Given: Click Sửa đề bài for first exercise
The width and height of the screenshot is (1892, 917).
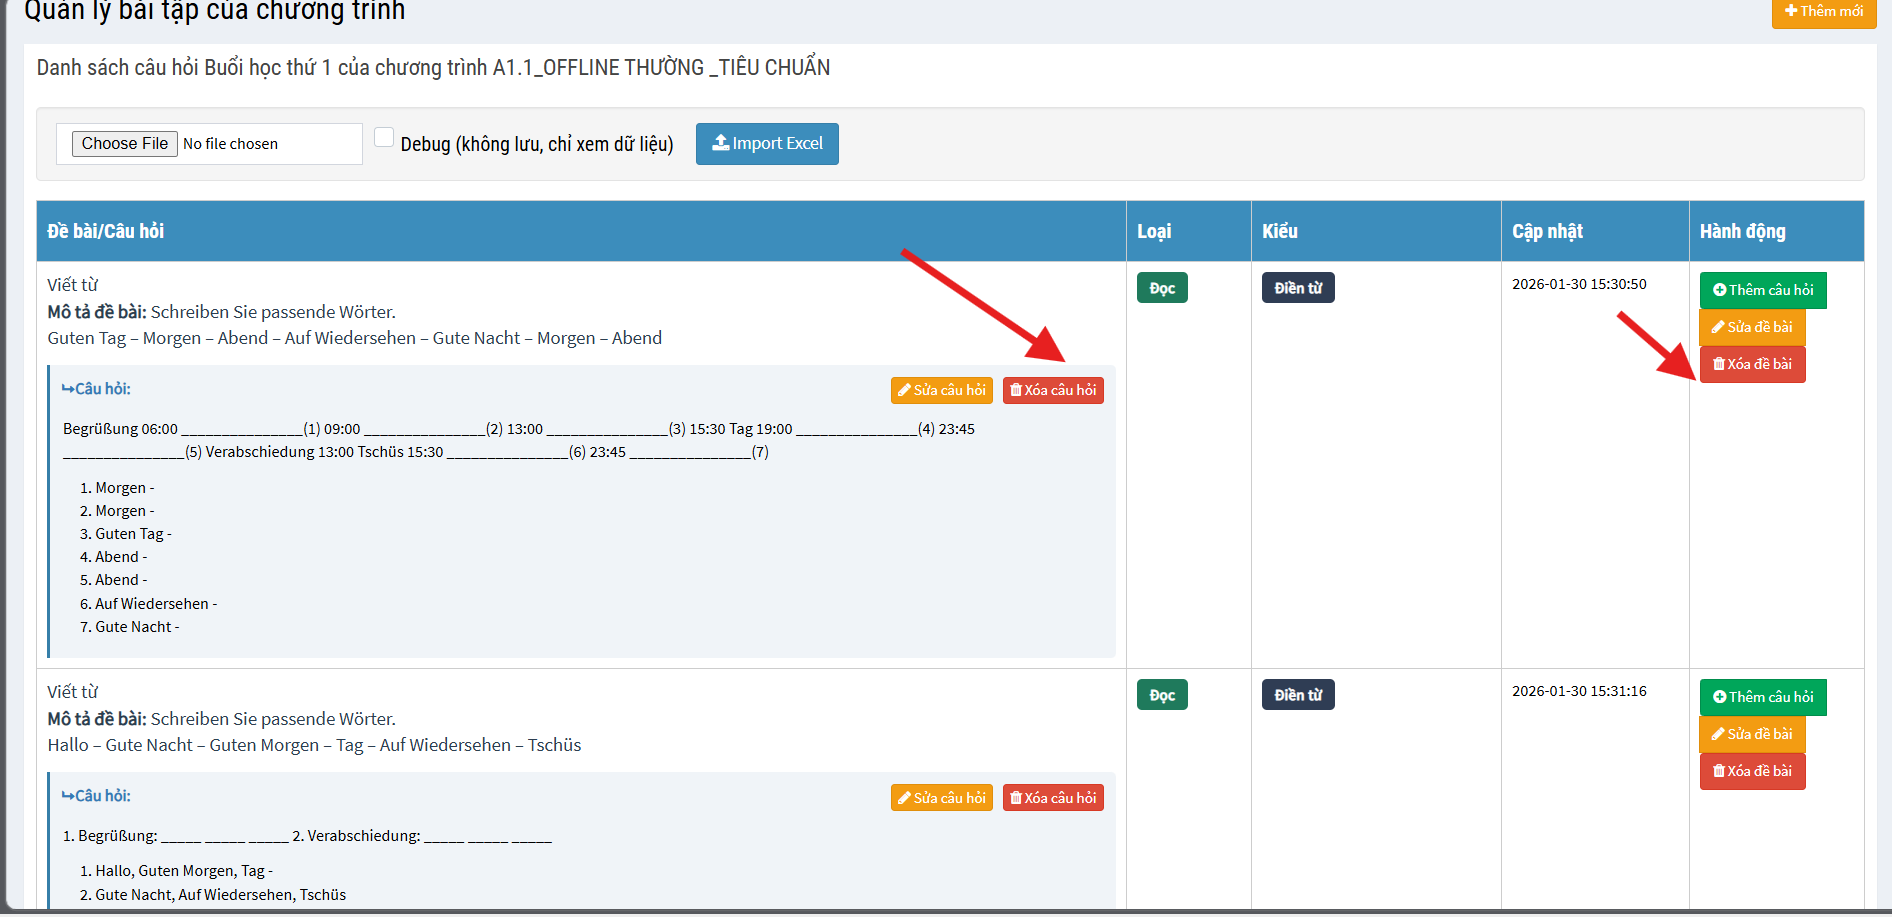Looking at the screenshot, I should tap(1752, 327).
